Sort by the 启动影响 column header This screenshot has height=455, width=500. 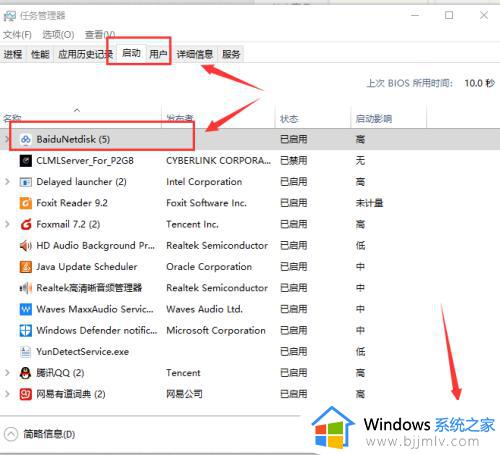(x=389, y=116)
